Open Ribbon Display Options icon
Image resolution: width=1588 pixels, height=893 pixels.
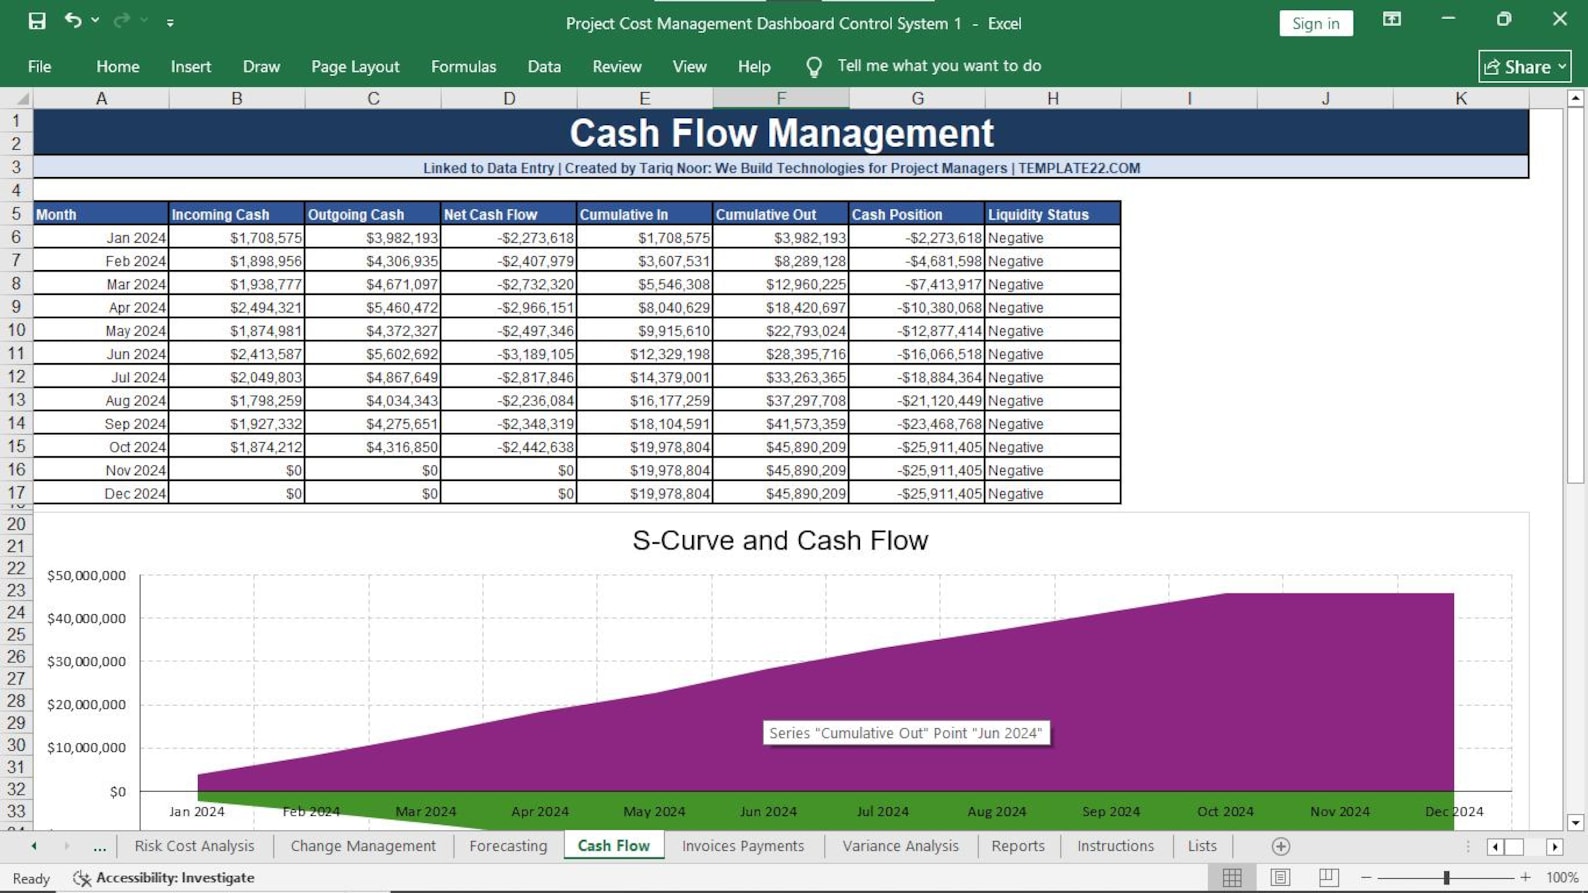pos(1391,20)
